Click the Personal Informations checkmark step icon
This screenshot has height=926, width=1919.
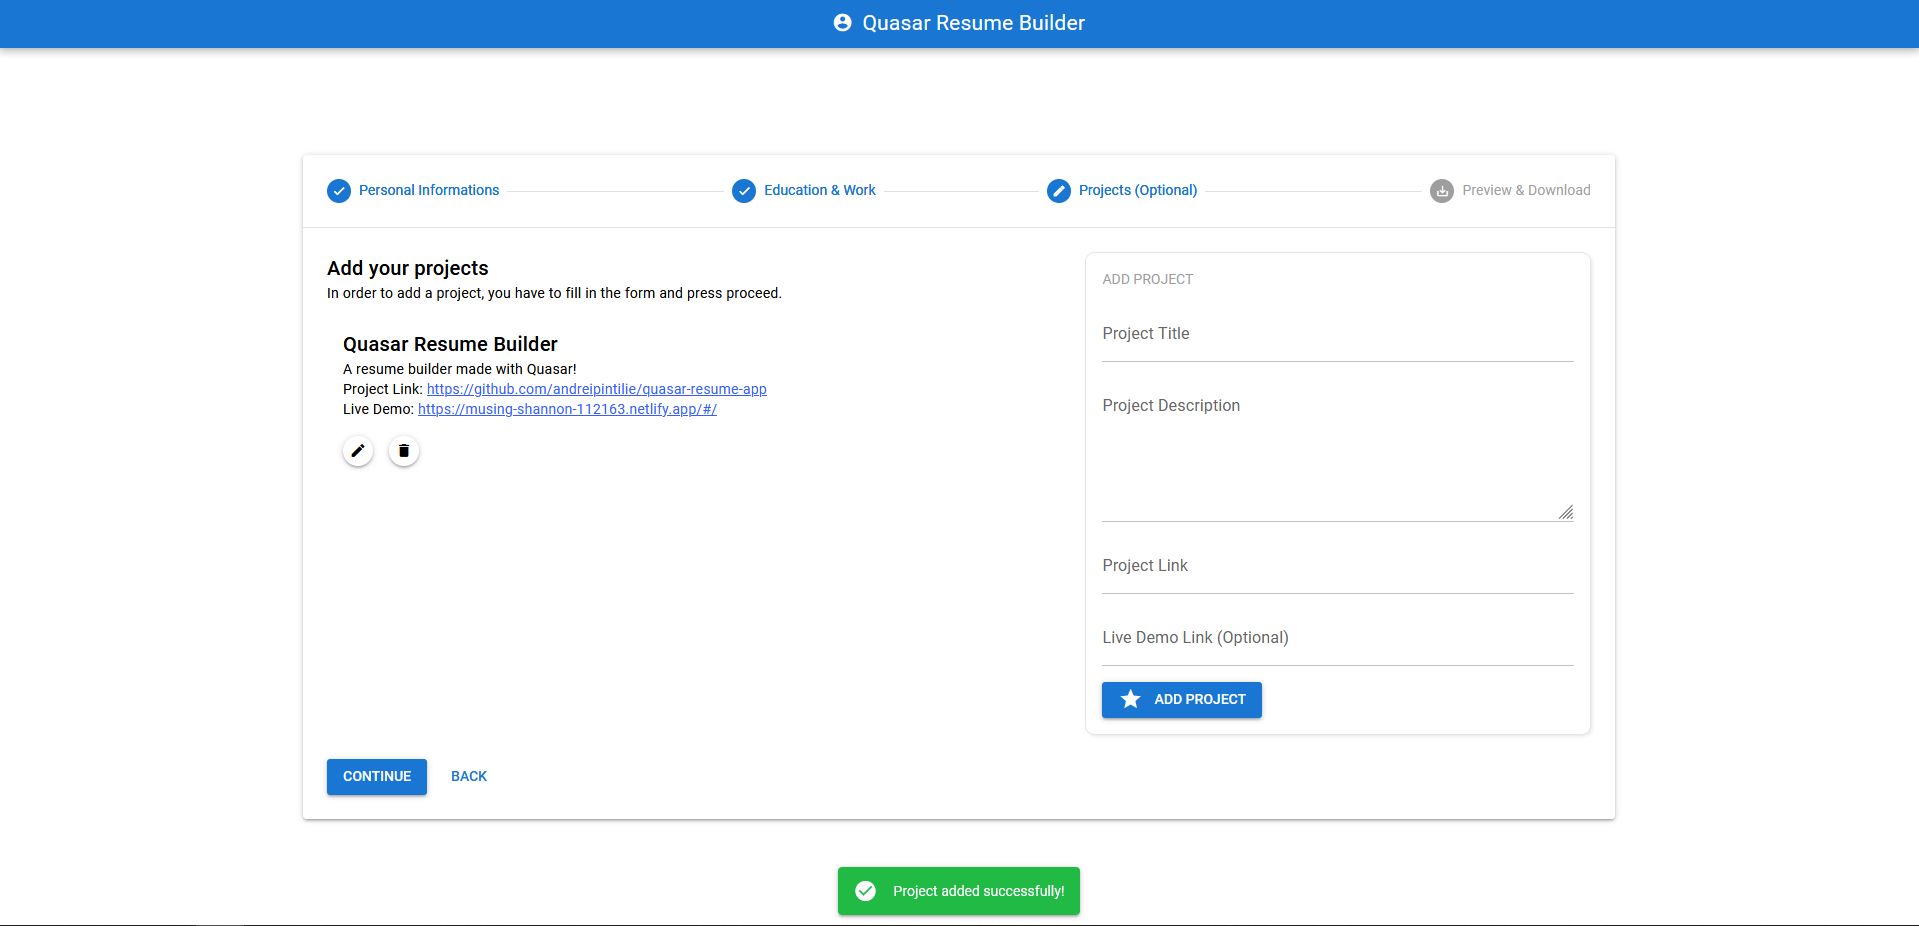339,191
